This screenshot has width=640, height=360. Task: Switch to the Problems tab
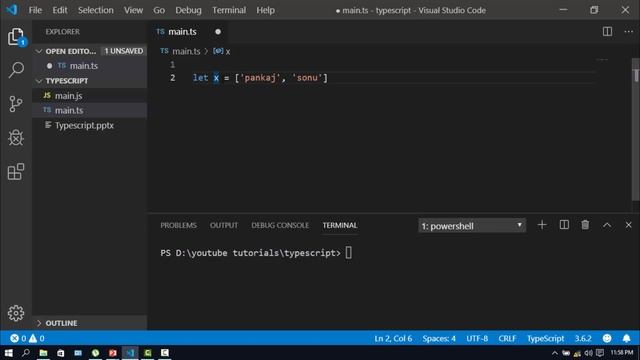178,225
